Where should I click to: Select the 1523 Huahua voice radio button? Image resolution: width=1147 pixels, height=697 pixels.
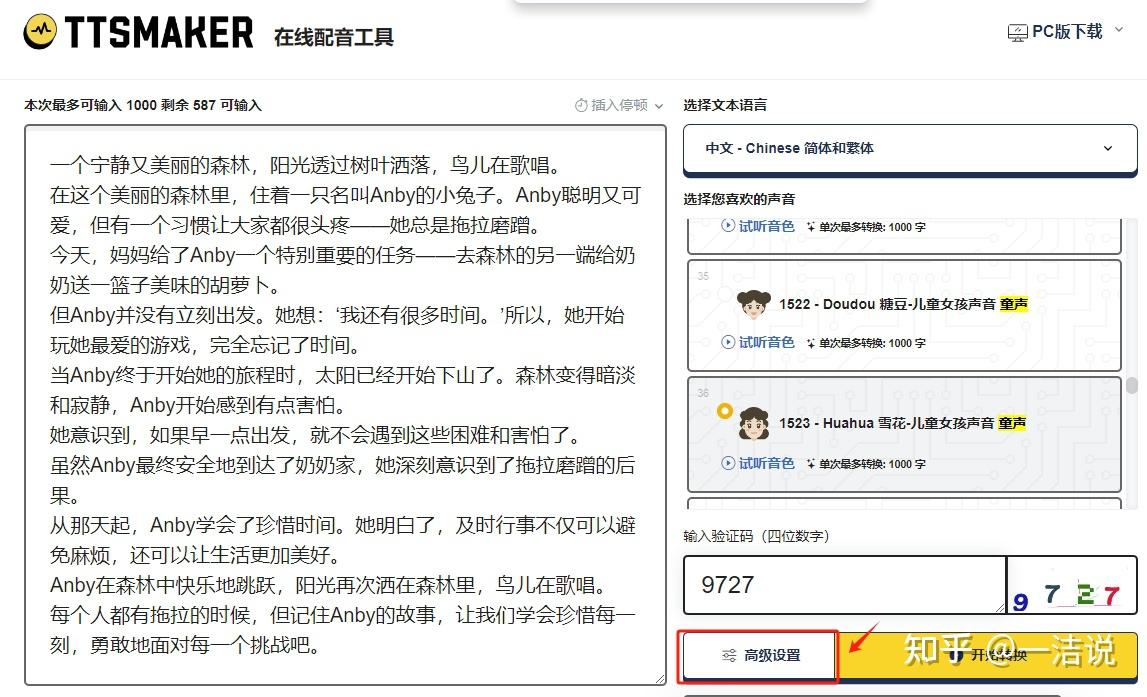[725, 411]
